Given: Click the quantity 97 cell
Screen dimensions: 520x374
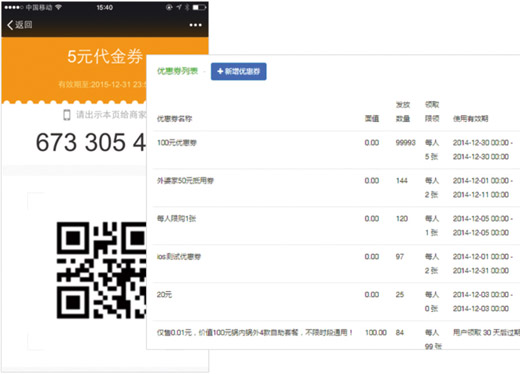Looking at the screenshot, I should (400, 257).
